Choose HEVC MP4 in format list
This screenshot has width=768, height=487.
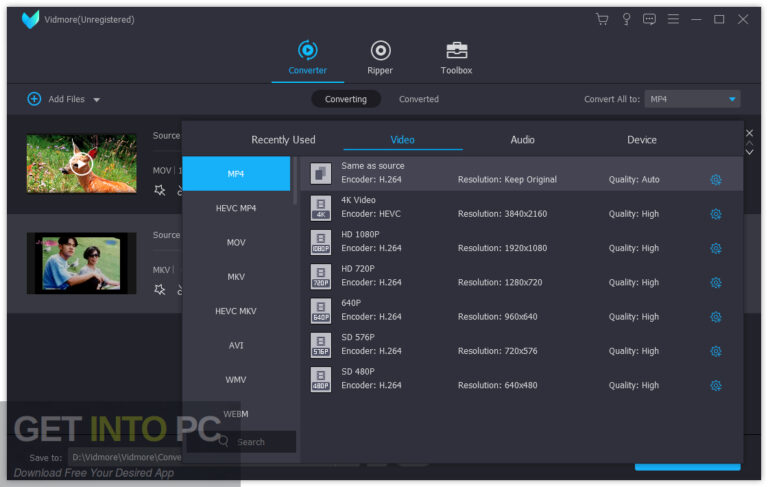click(x=236, y=208)
